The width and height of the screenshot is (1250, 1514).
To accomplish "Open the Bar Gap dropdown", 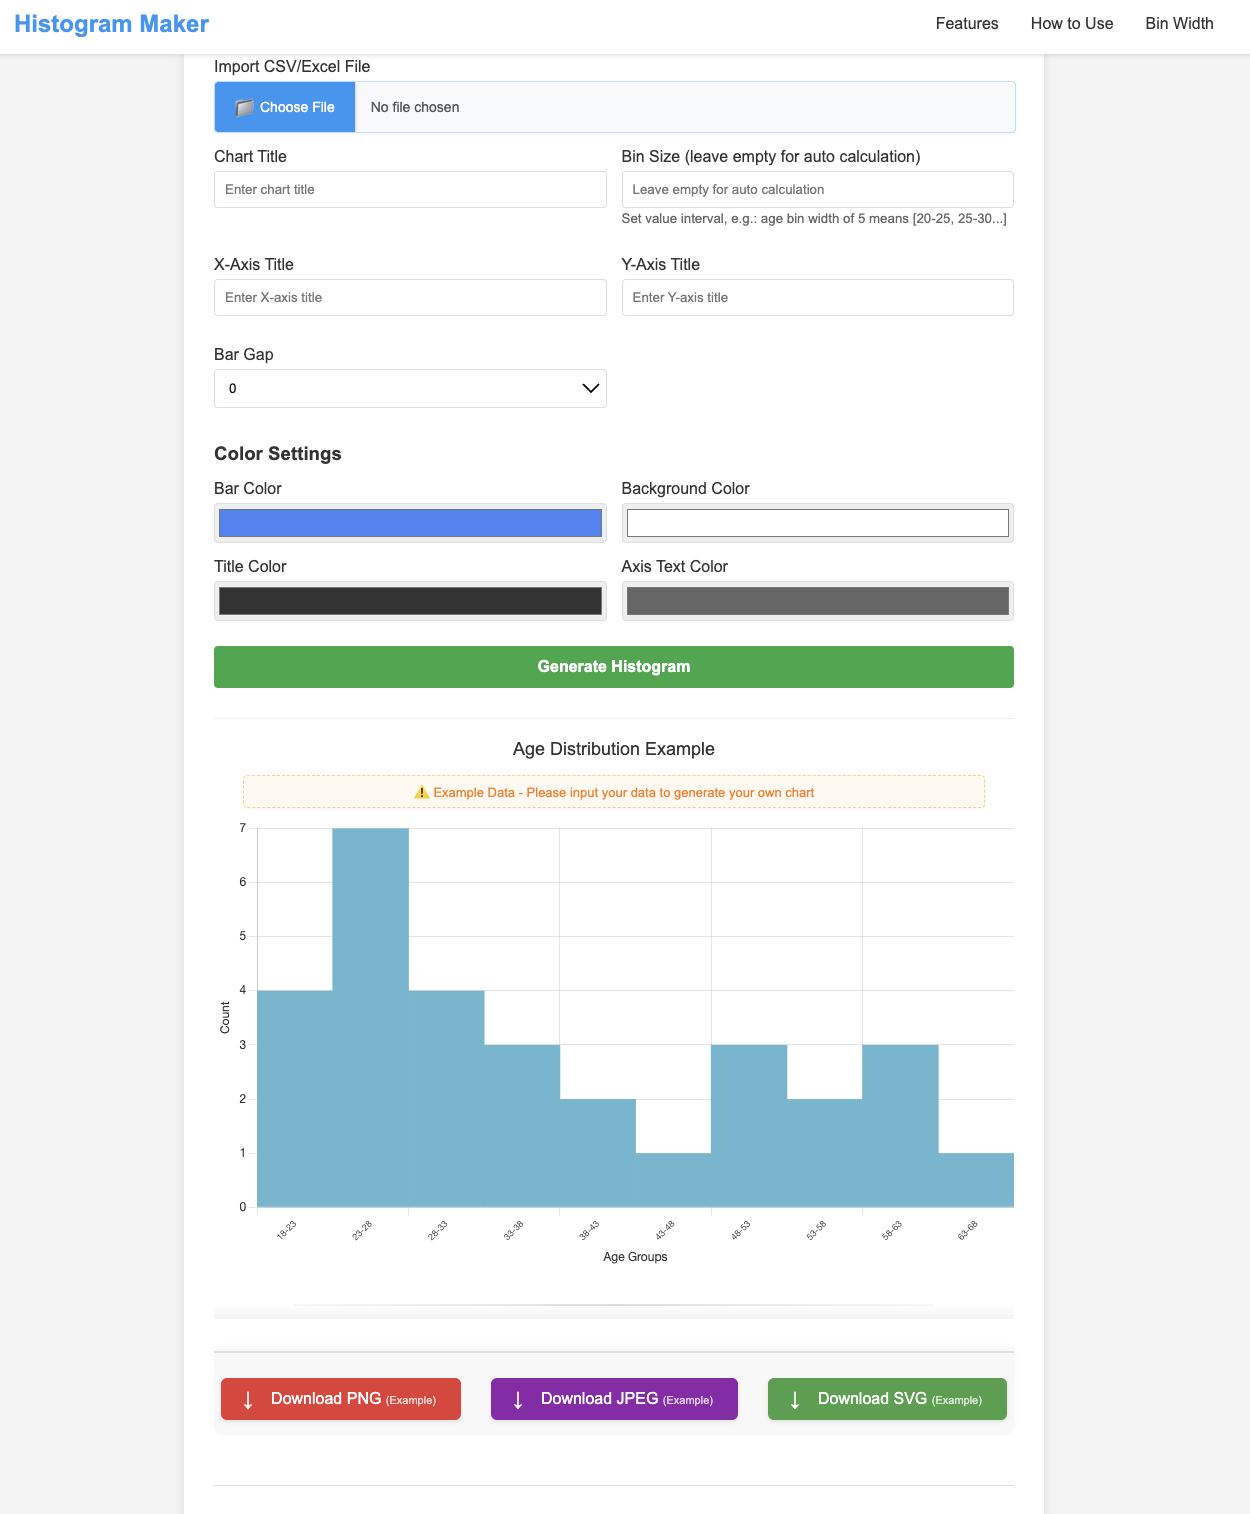I will pos(410,388).
